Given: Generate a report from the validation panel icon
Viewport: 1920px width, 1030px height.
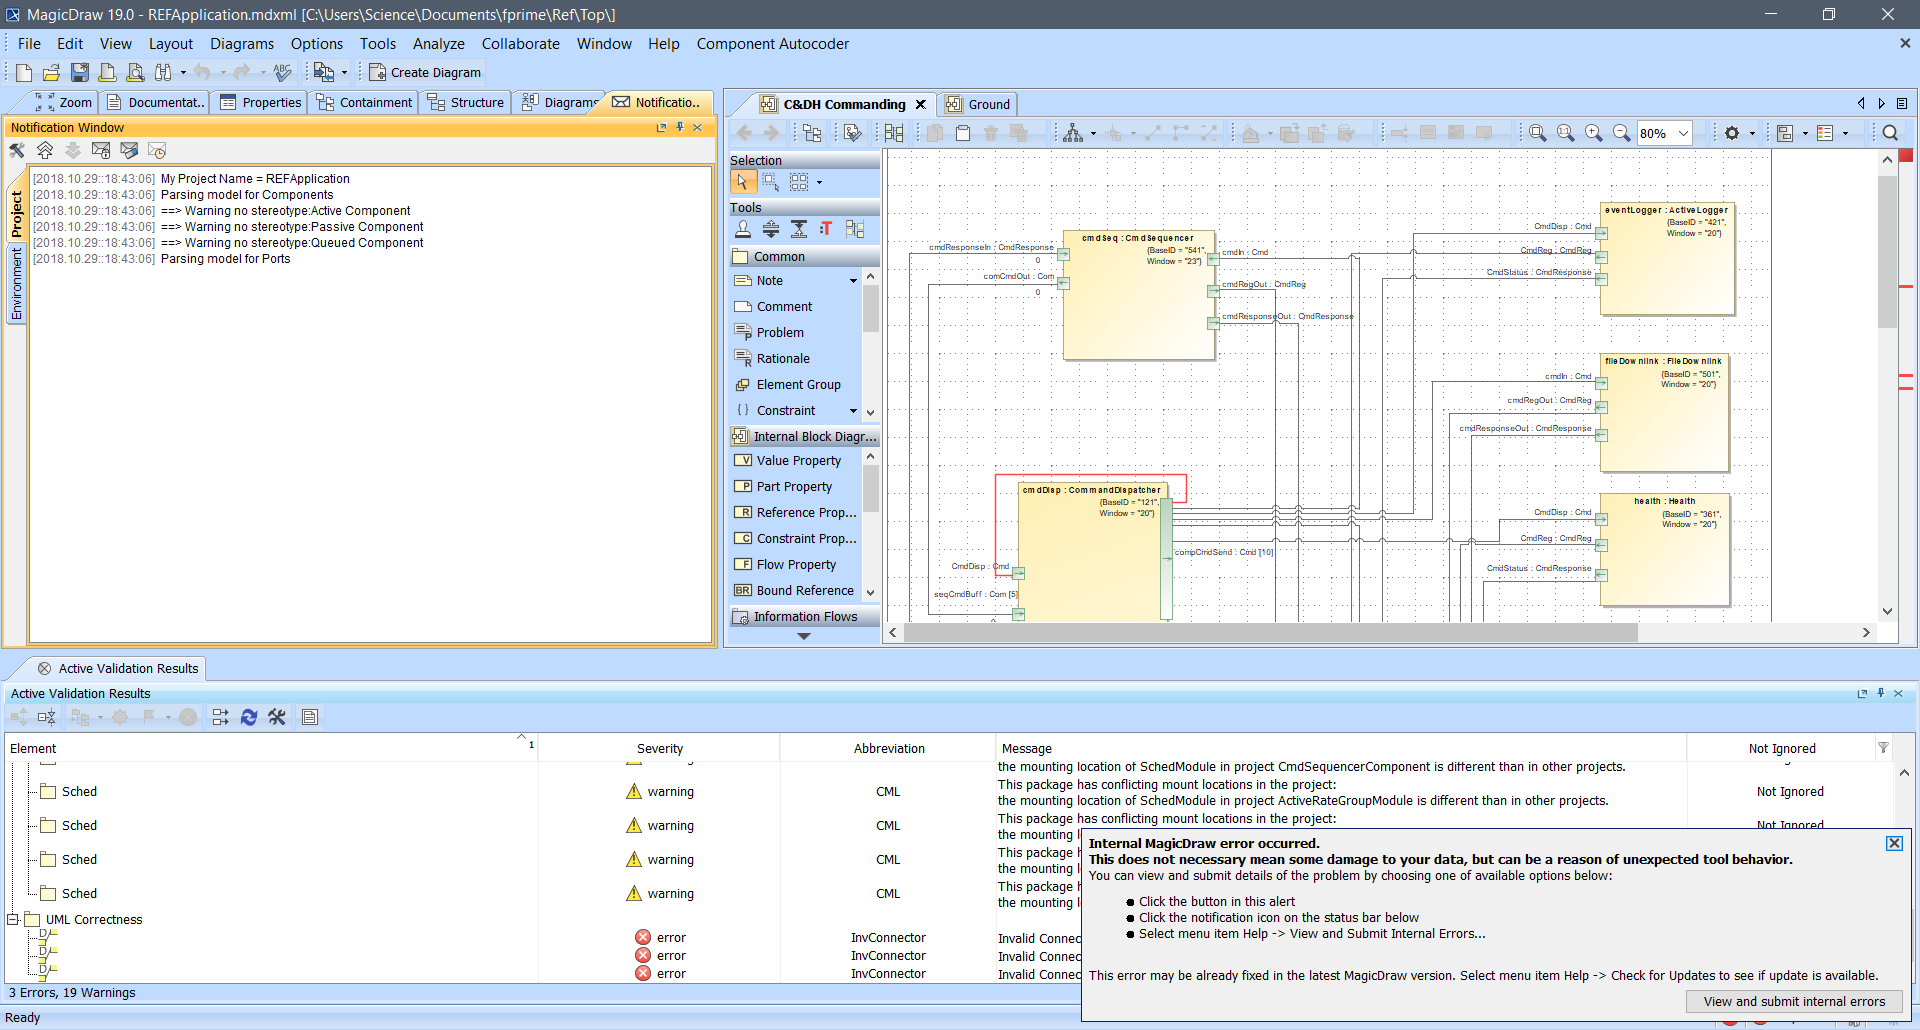Looking at the screenshot, I should pos(310,717).
